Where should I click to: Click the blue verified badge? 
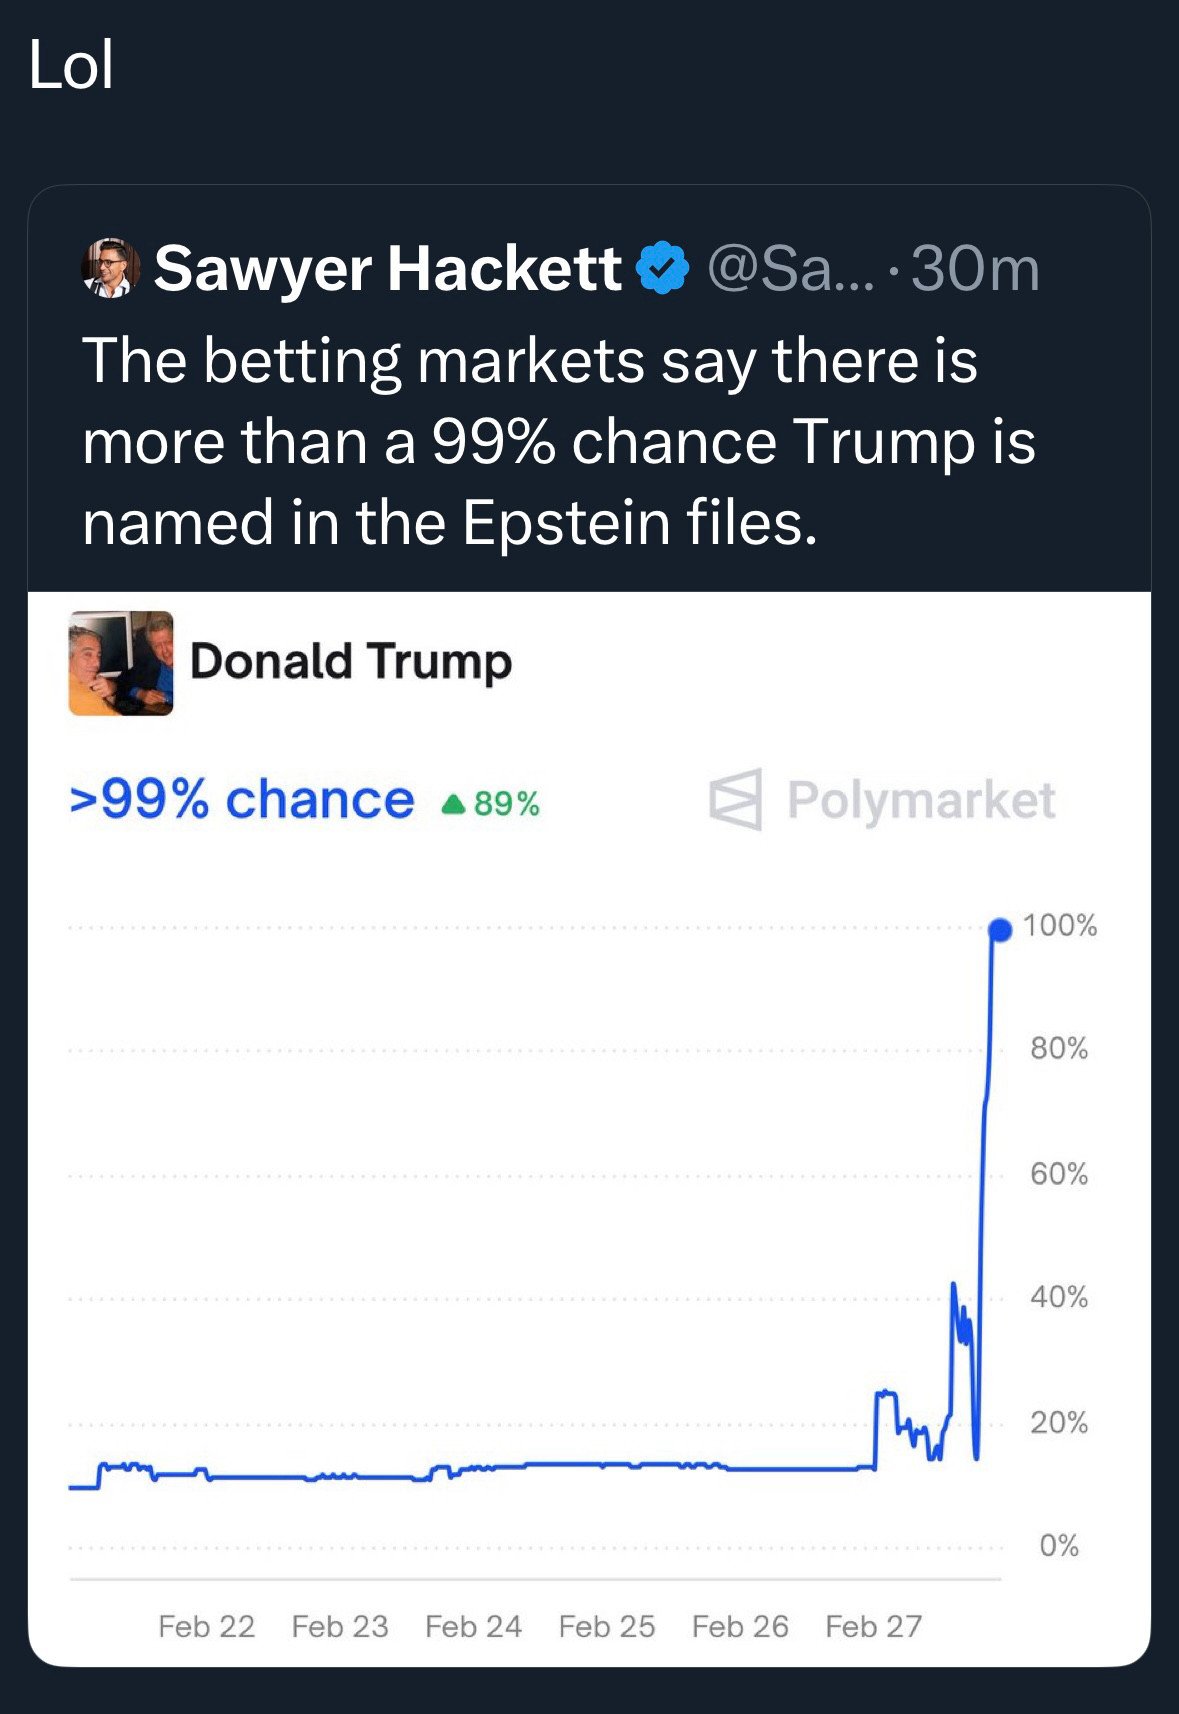(x=663, y=268)
